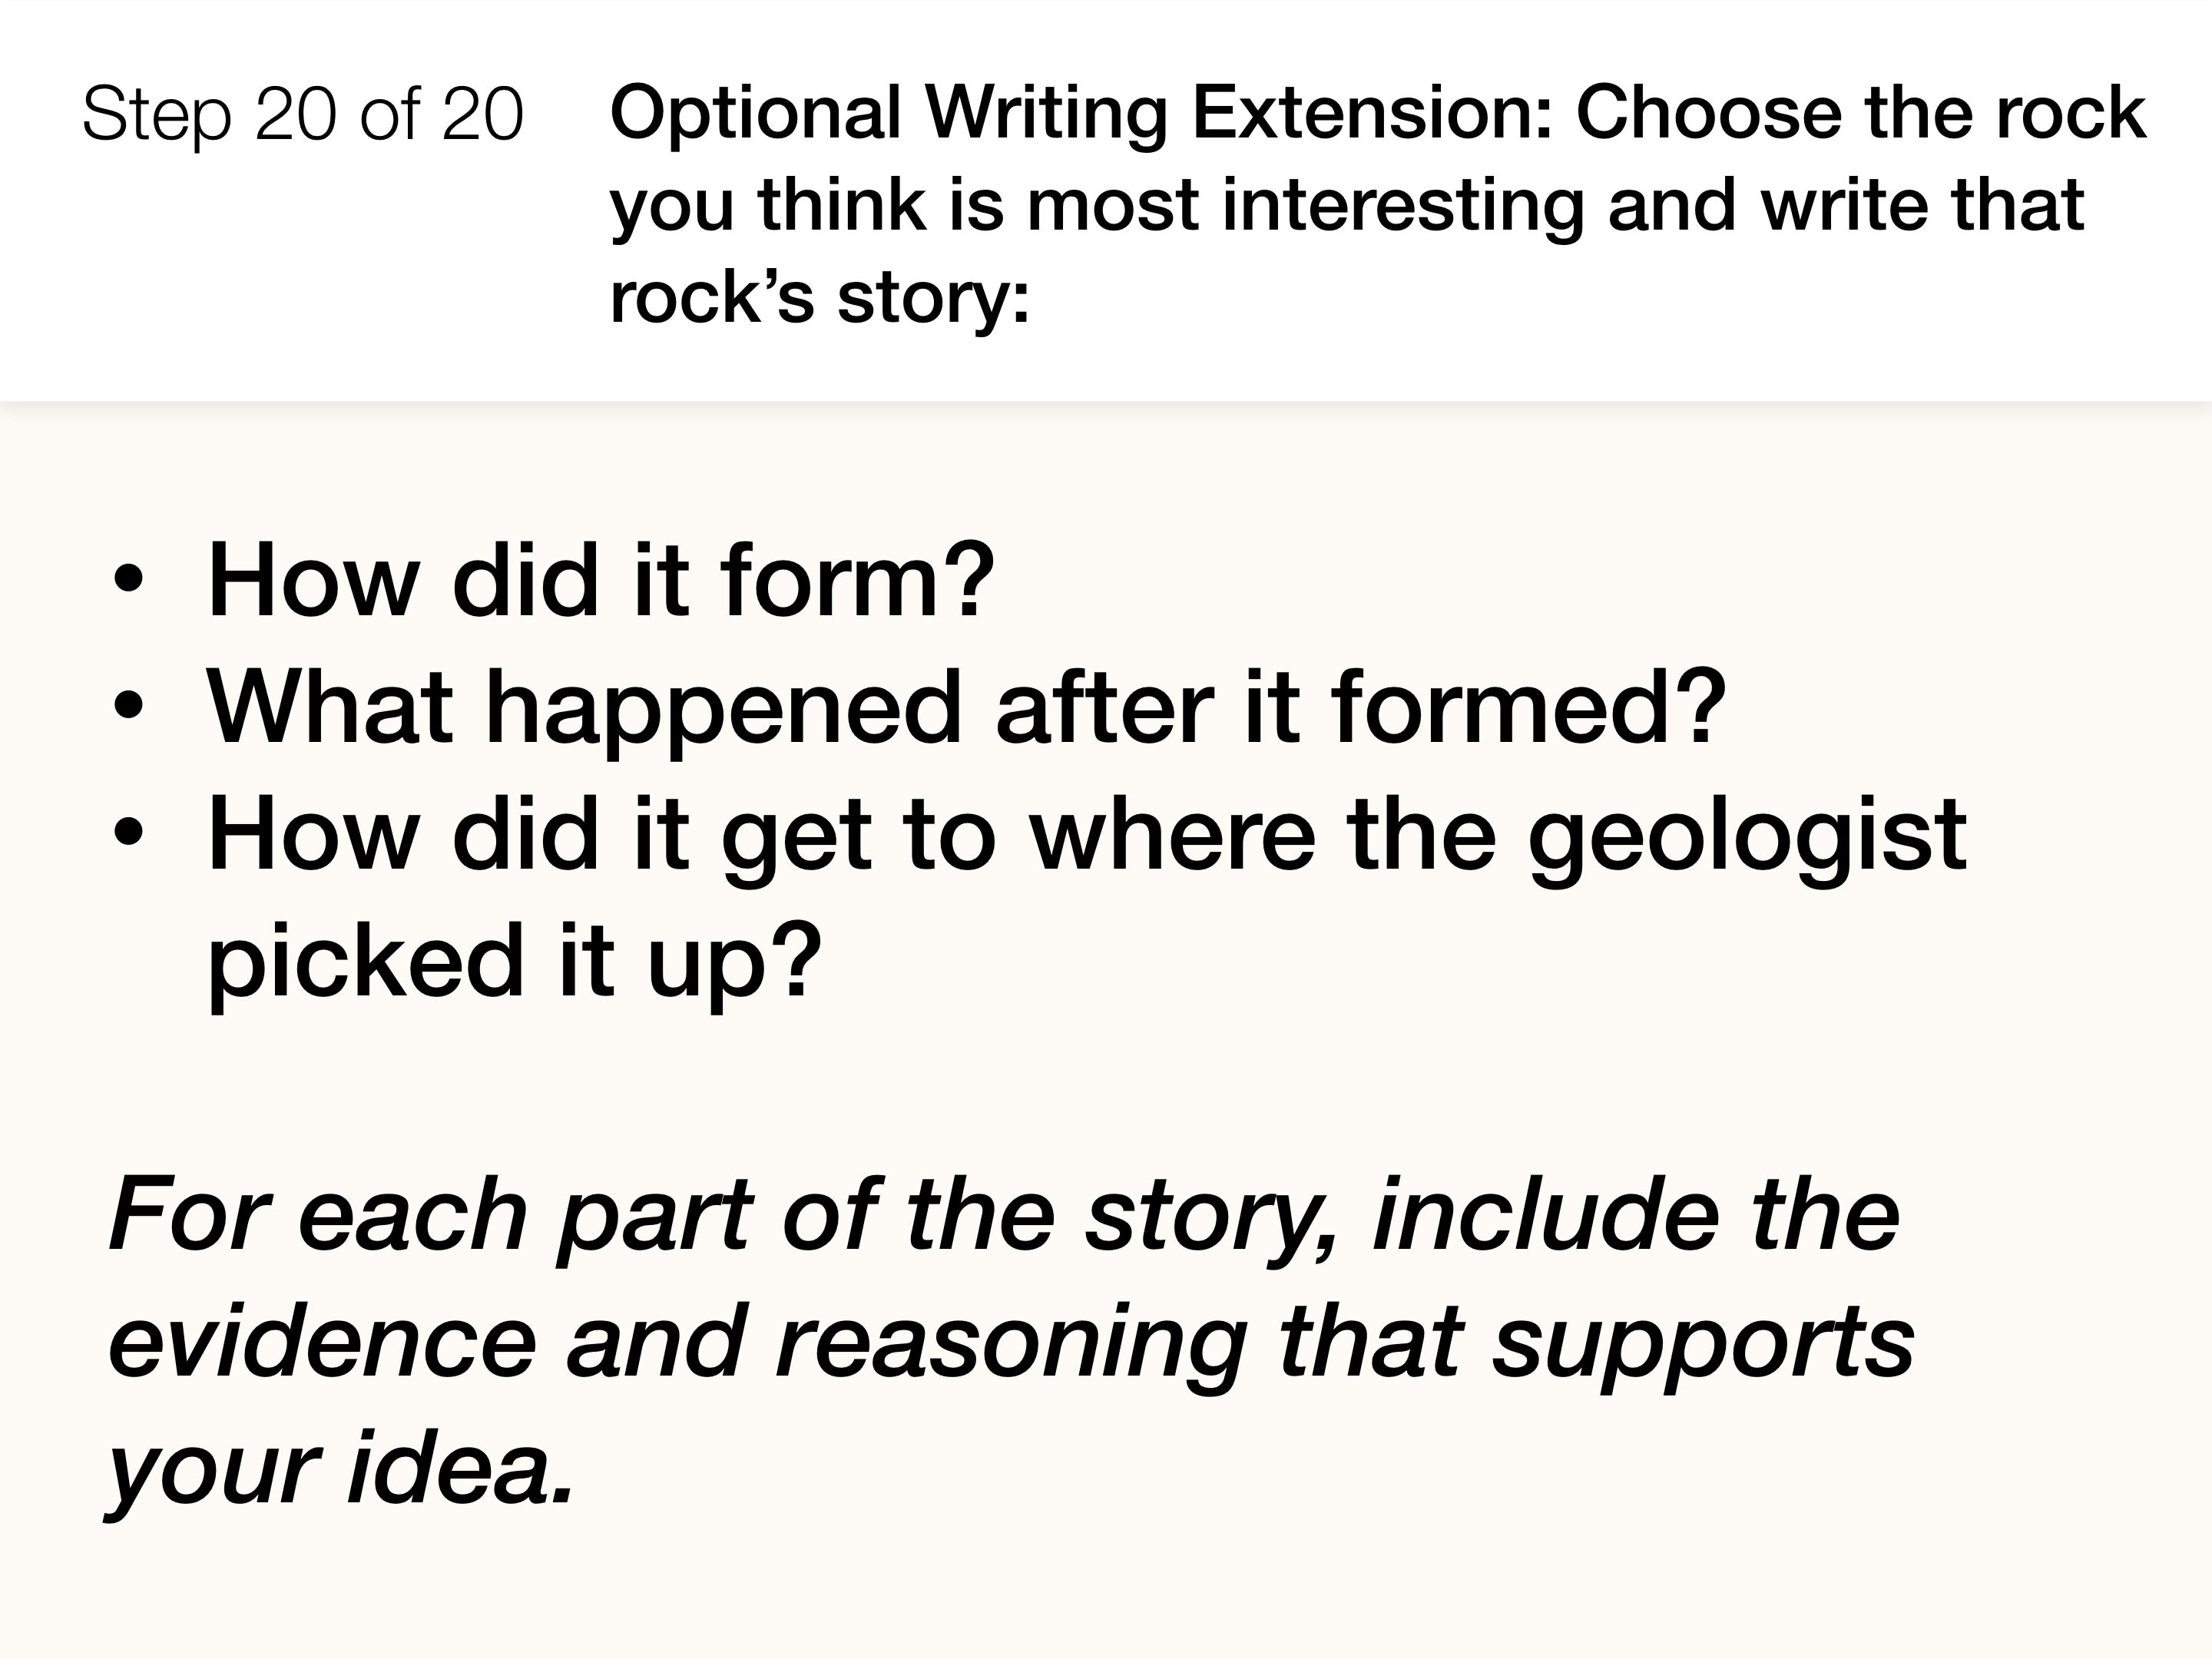Click the words 'rock's story:' in the heading
The width and height of the screenshot is (2212, 1659).
[x=819, y=298]
